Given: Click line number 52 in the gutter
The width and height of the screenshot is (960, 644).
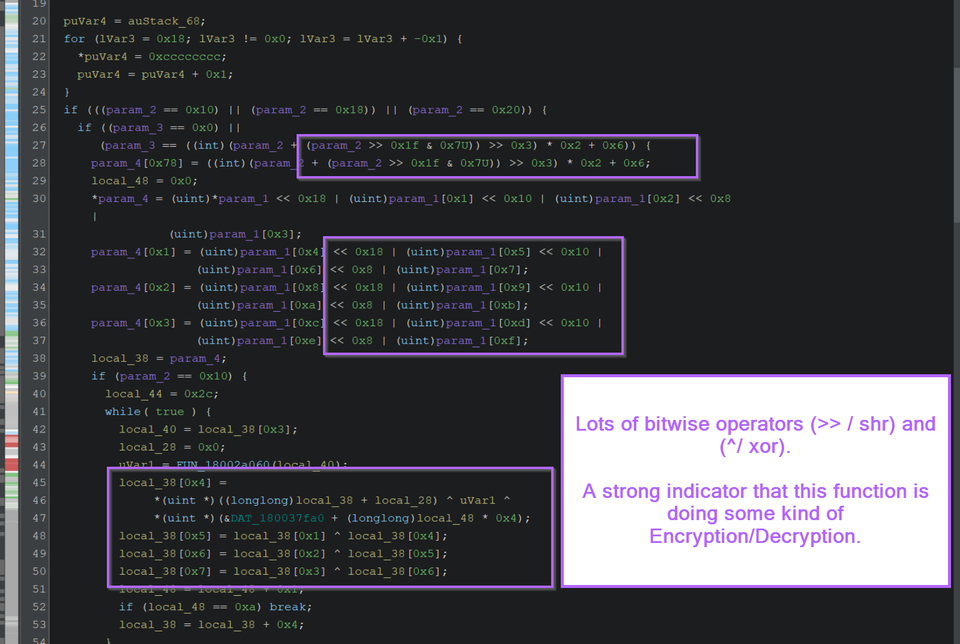Looking at the screenshot, I should [39, 607].
